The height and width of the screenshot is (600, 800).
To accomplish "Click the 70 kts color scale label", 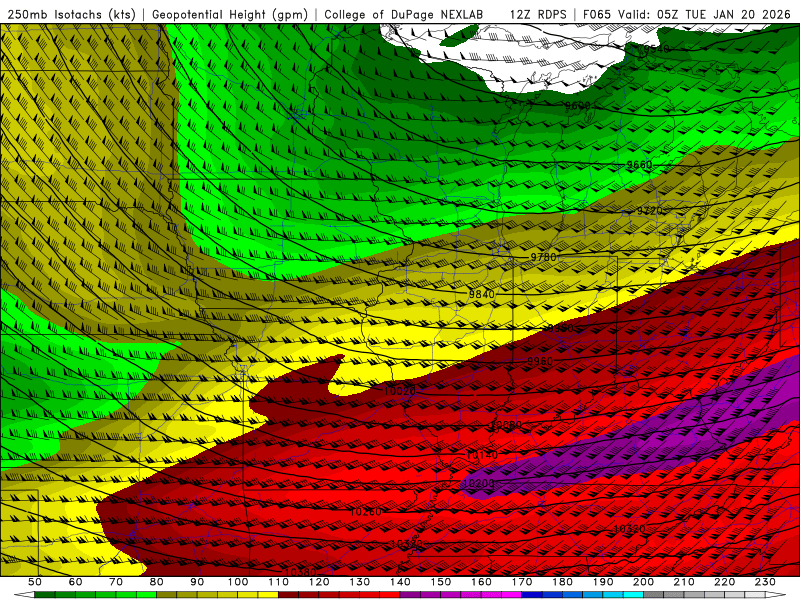I will (116, 582).
